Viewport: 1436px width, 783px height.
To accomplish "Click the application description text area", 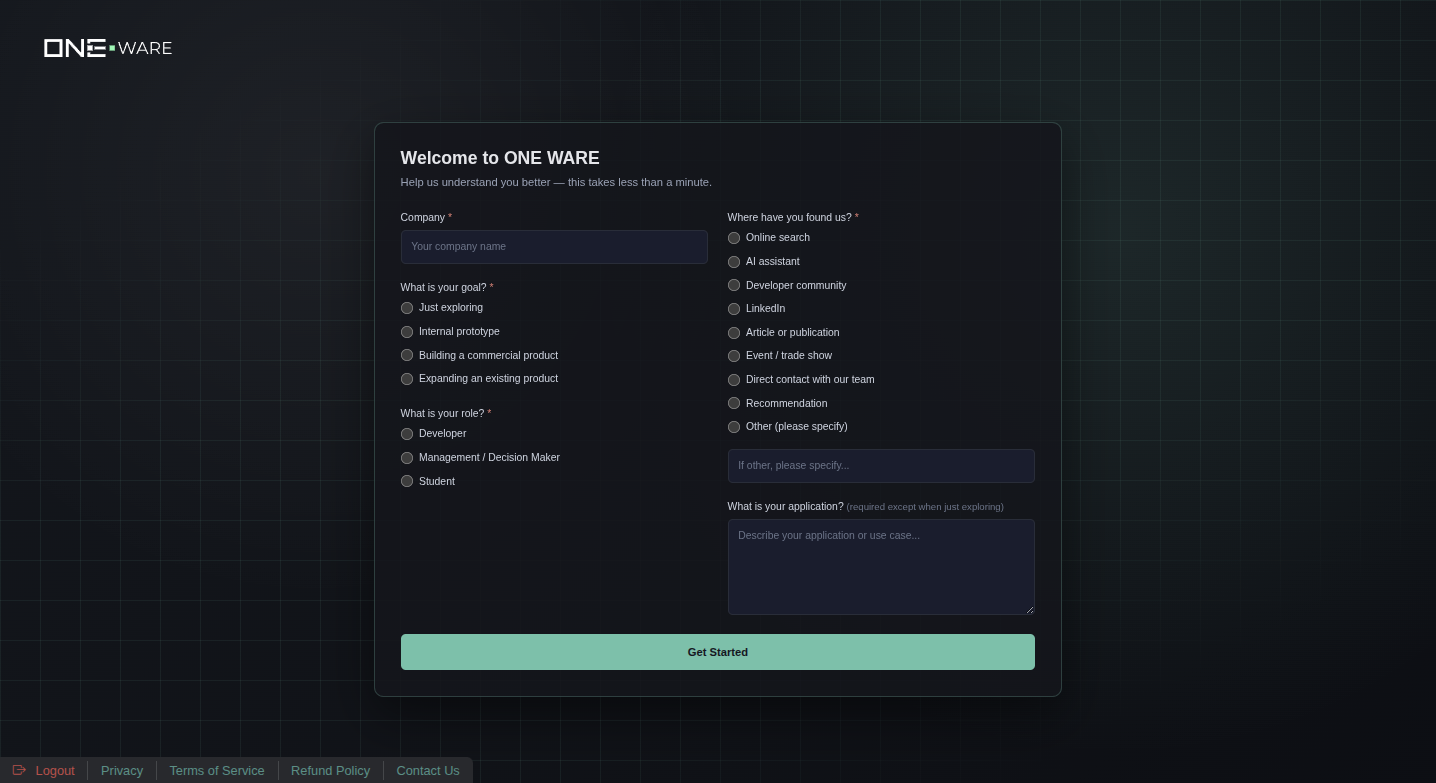I will tap(881, 567).
